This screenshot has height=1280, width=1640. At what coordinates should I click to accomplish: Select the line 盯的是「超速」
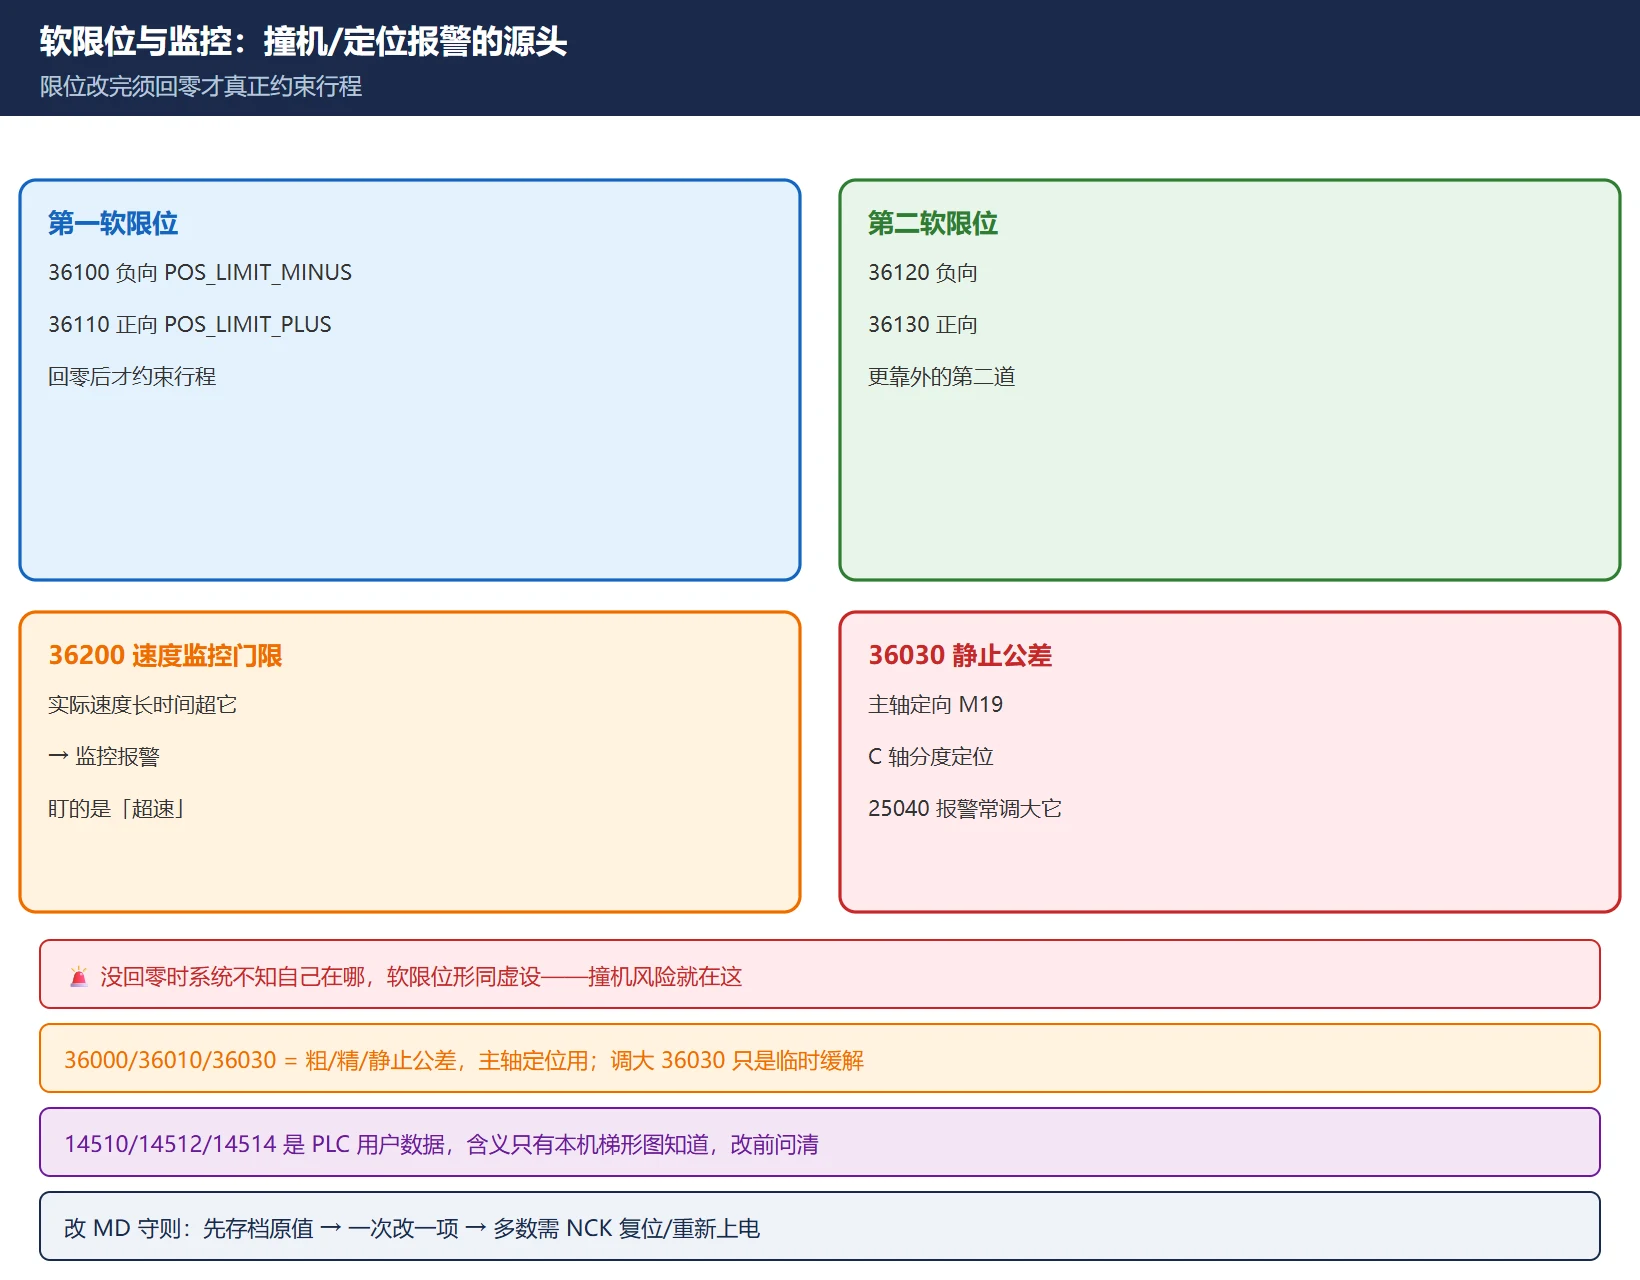[x=117, y=809]
